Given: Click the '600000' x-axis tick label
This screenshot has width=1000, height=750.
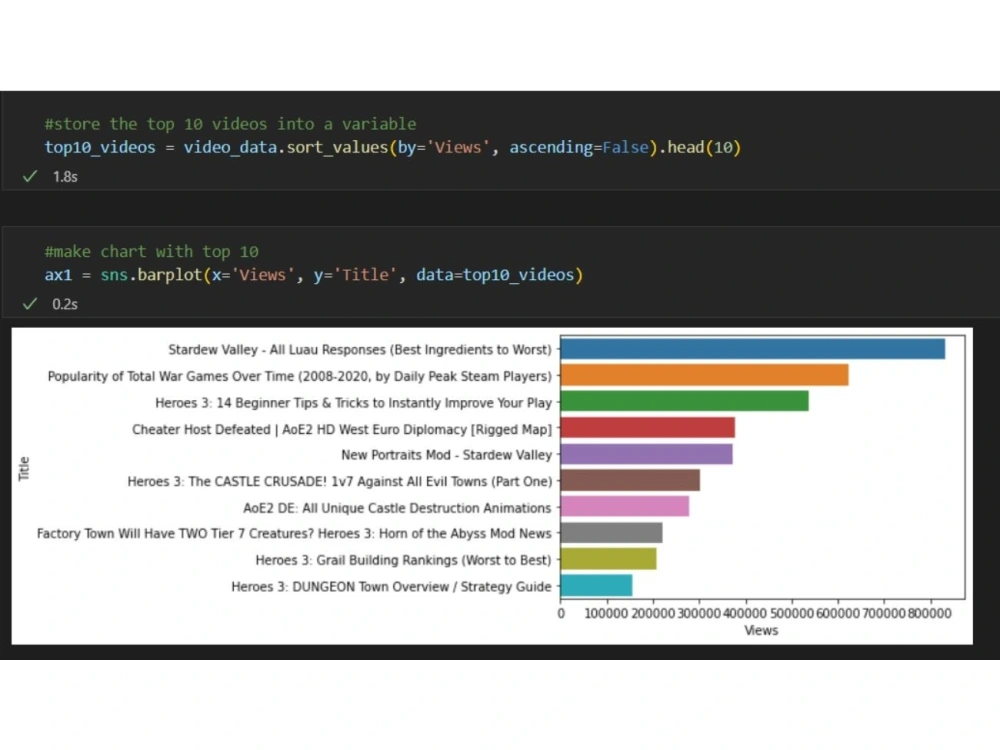Looking at the screenshot, I should tap(837, 614).
